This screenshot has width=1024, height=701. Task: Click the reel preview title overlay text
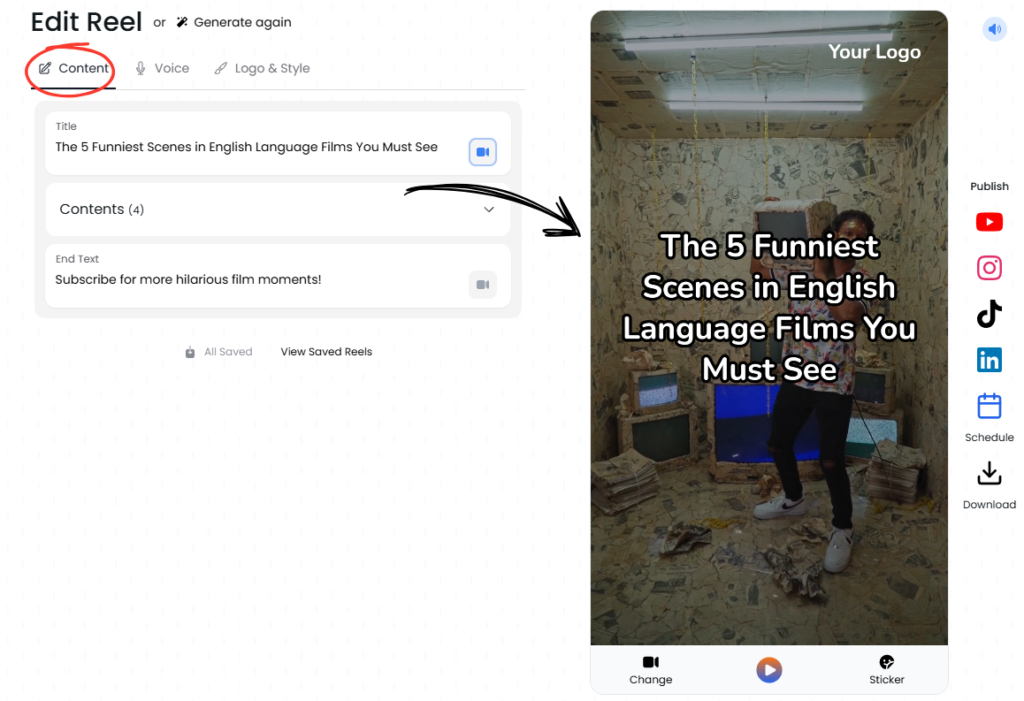[769, 308]
